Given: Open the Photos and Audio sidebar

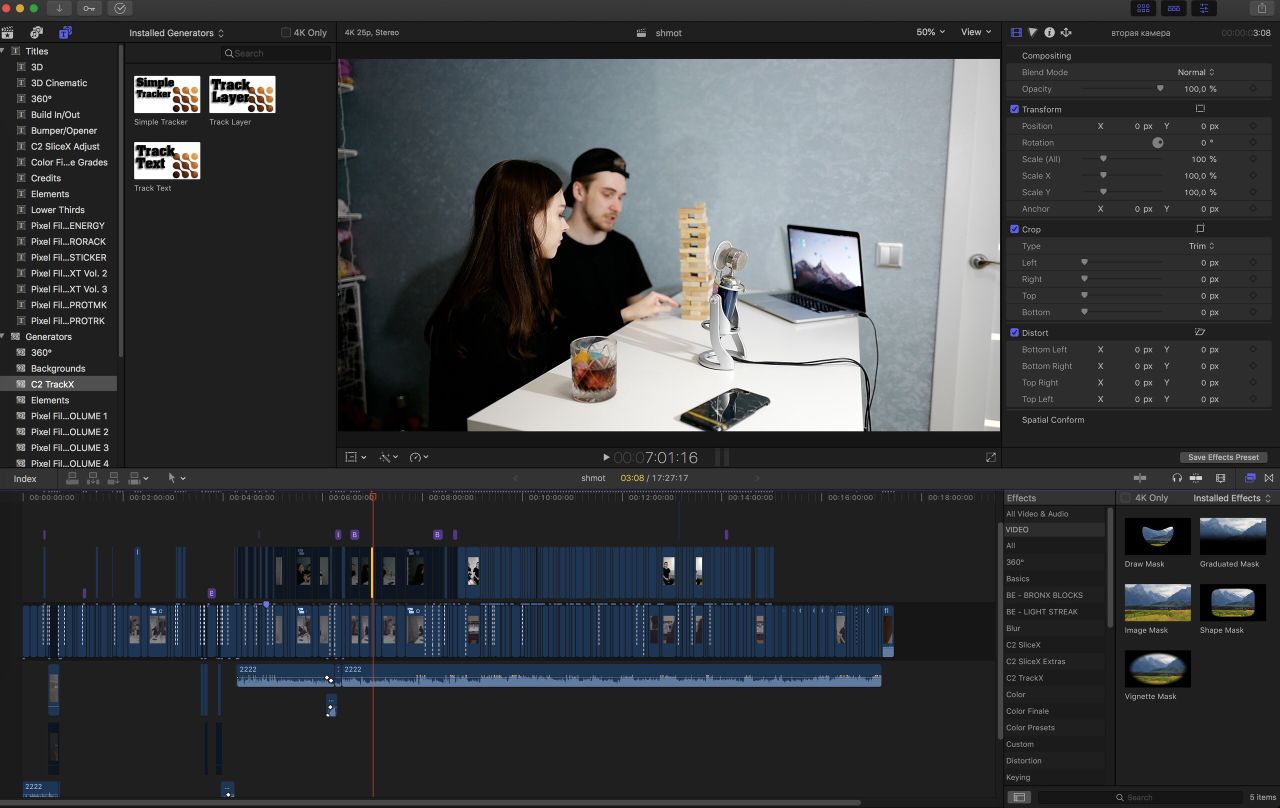Looking at the screenshot, I should (37, 33).
